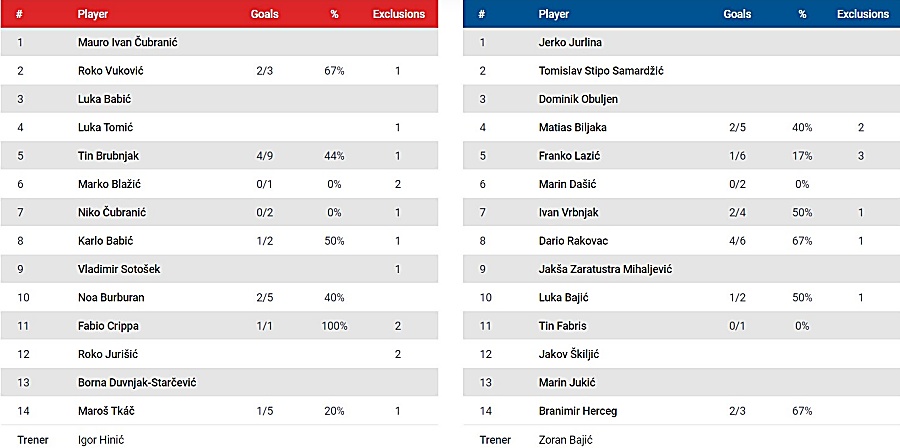Select player Dario Rakovac
Image resolution: width=900 pixels, height=448 pixels.
point(573,241)
